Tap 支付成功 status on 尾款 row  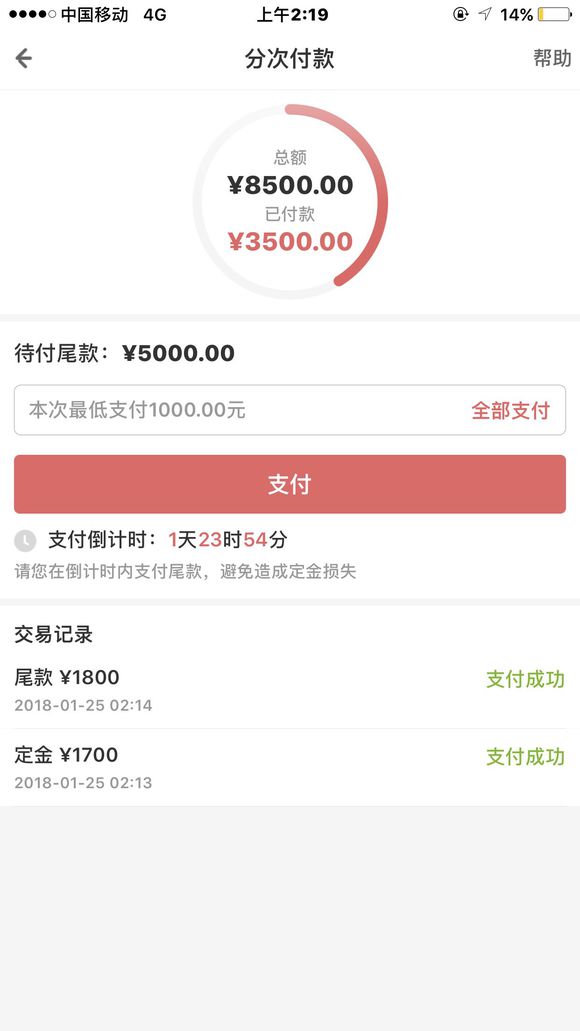525,679
